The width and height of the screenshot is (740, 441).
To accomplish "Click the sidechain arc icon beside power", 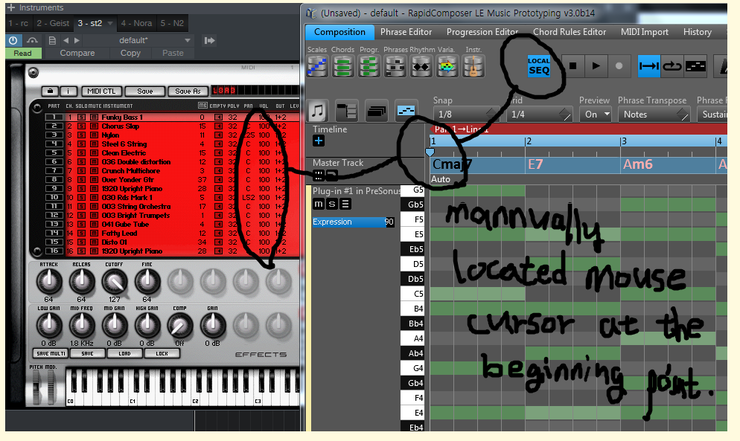I will point(32,41).
